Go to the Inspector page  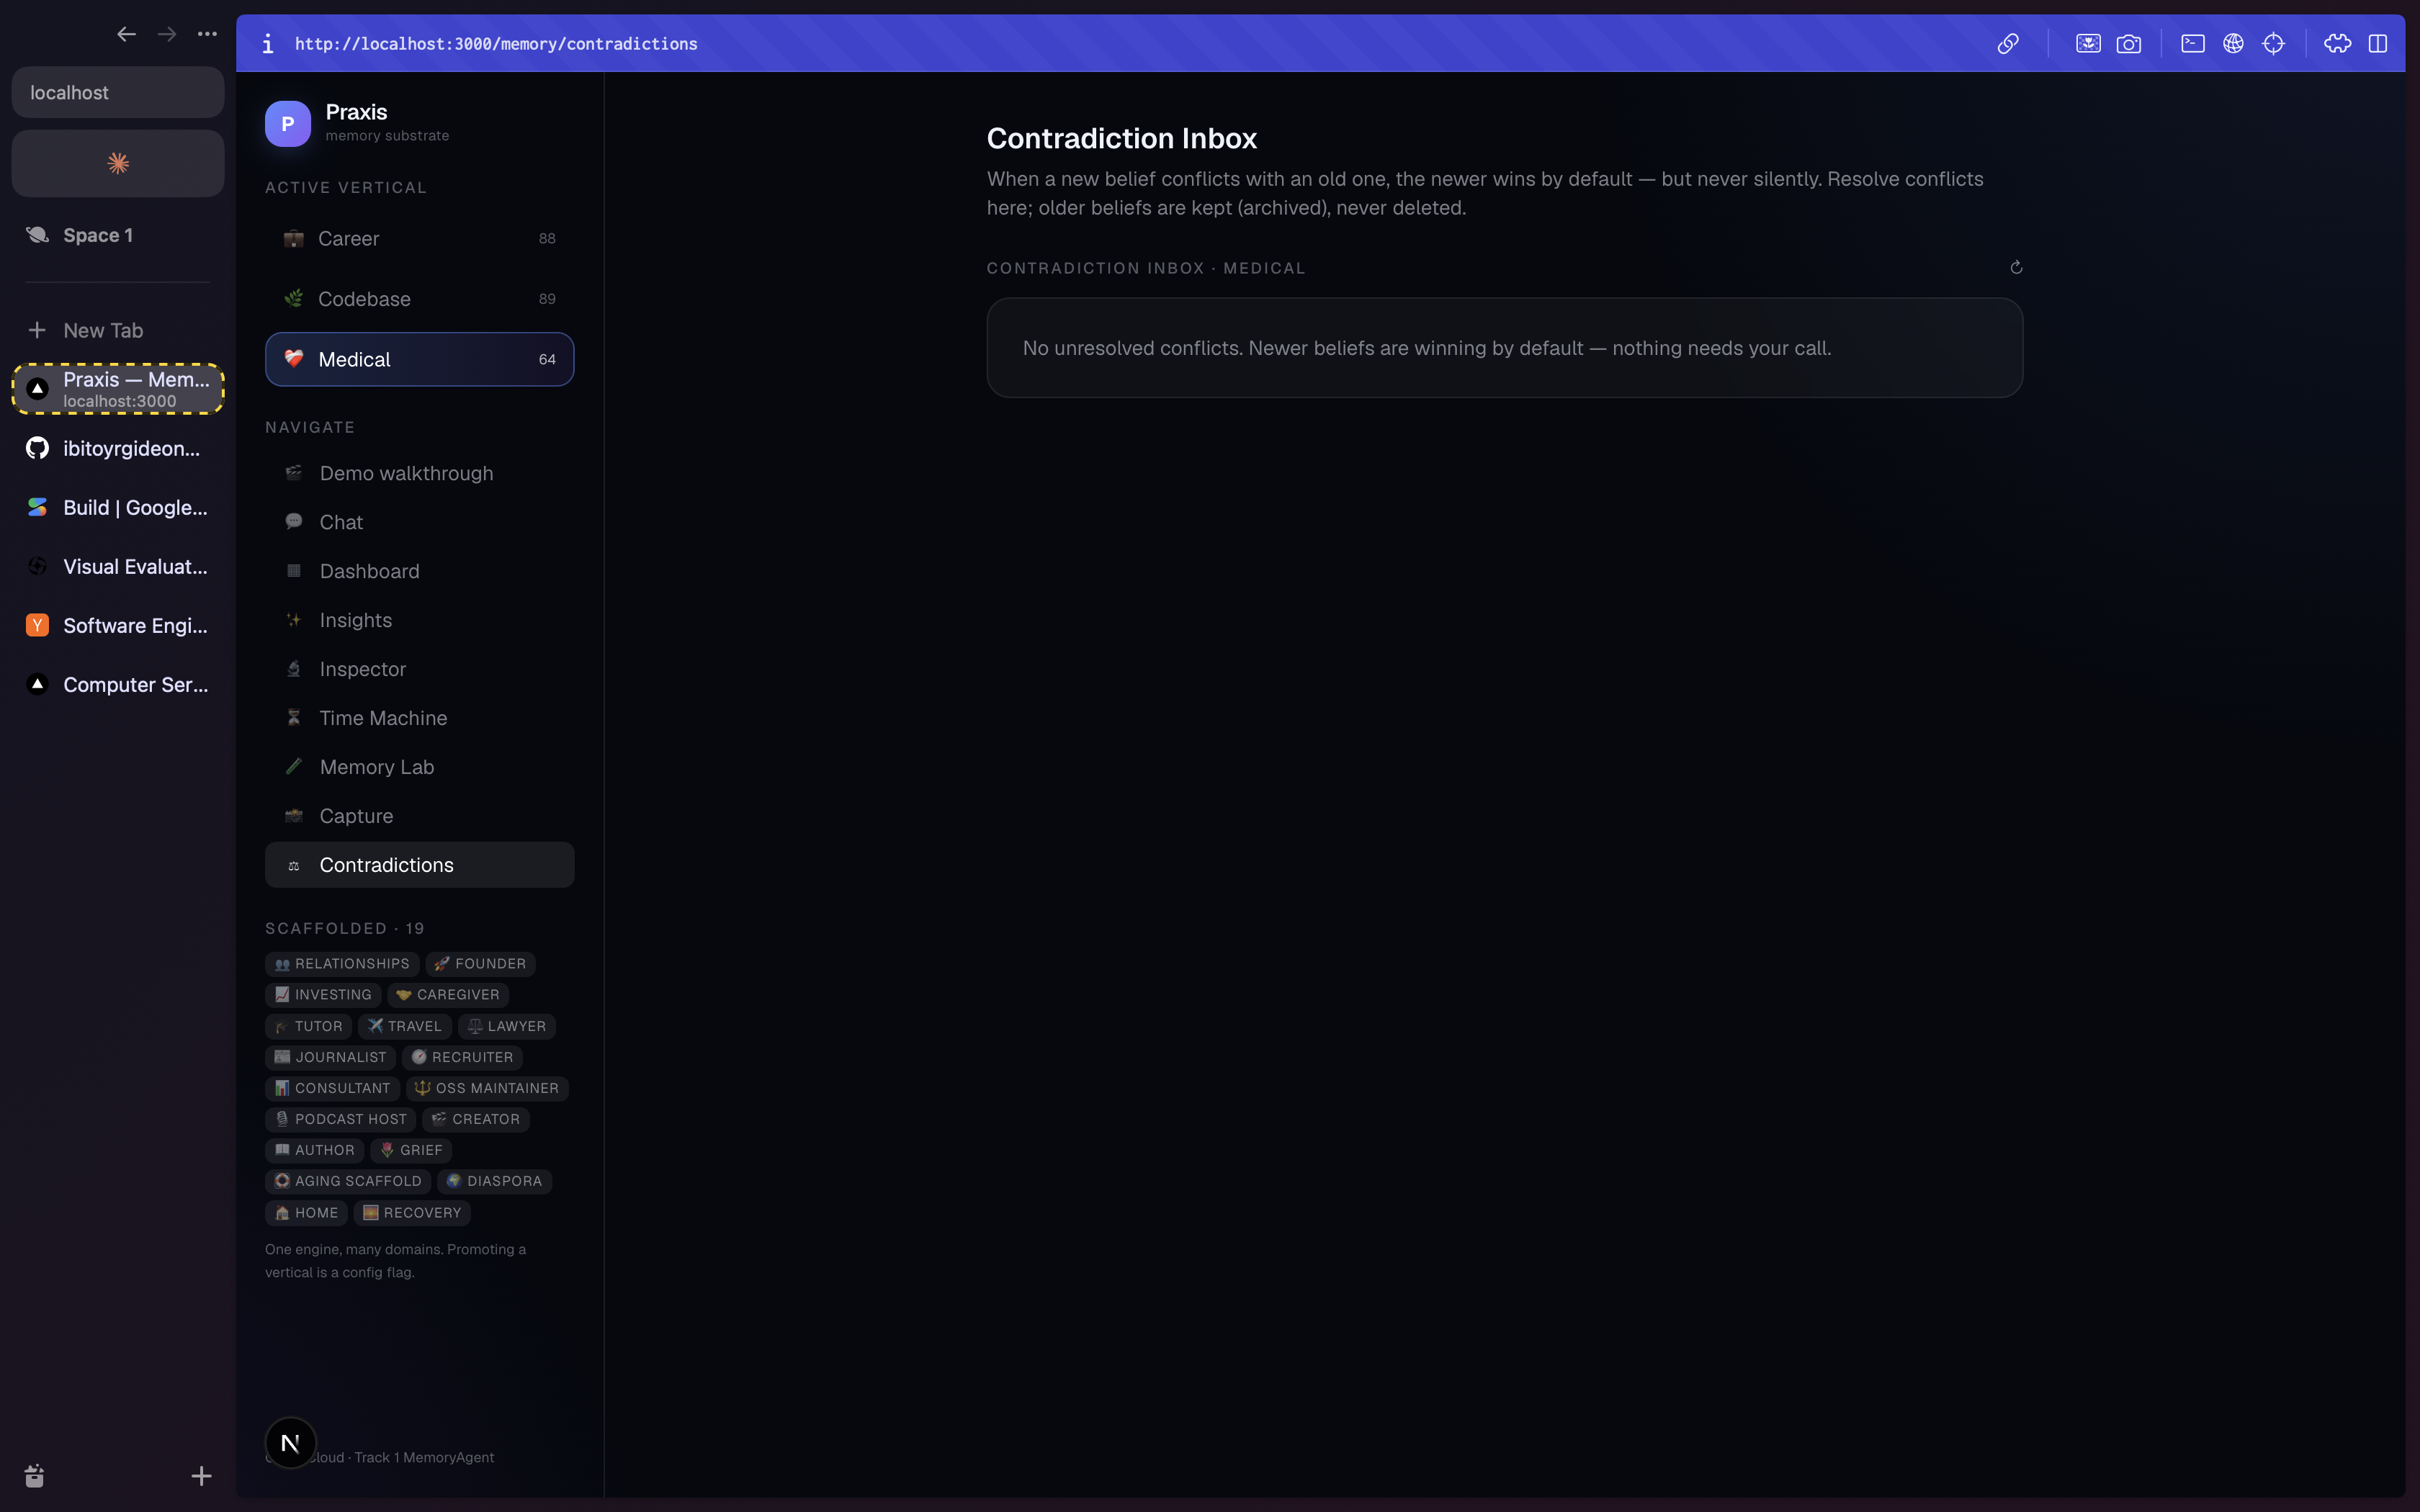click(419, 669)
